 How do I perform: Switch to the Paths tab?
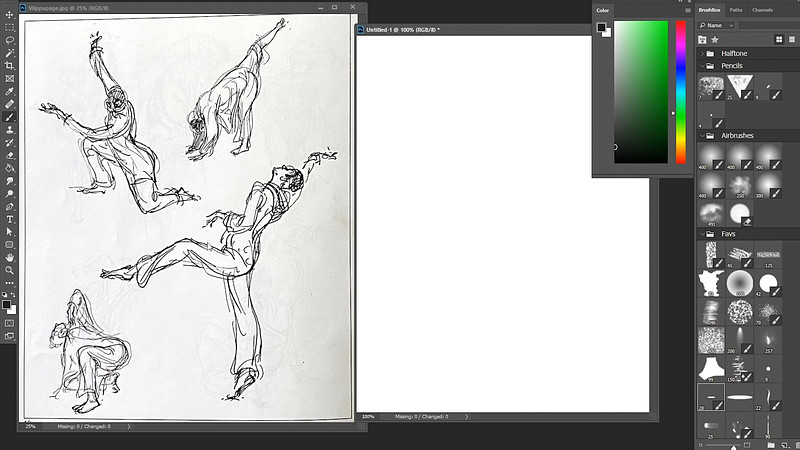tap(736, 10)
